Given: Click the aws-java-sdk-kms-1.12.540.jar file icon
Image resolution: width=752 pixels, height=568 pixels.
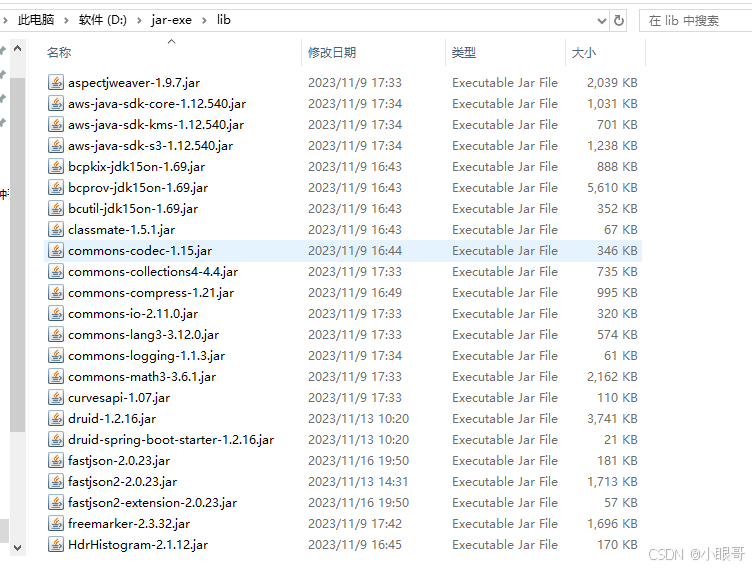Looking at the screenshot, I should point(56,125).
